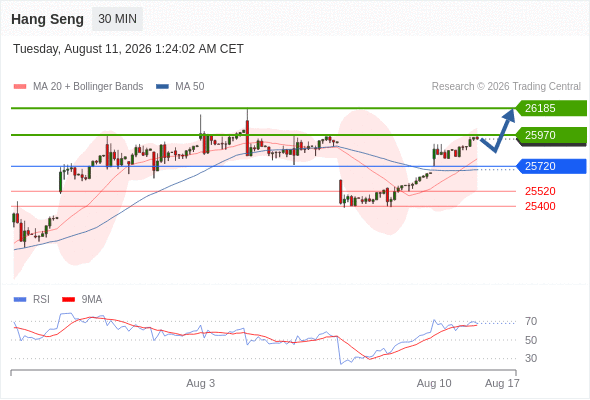Click the Hang Seng title
Viewport: 590px width, 400px height.
[x=47, y=19]
